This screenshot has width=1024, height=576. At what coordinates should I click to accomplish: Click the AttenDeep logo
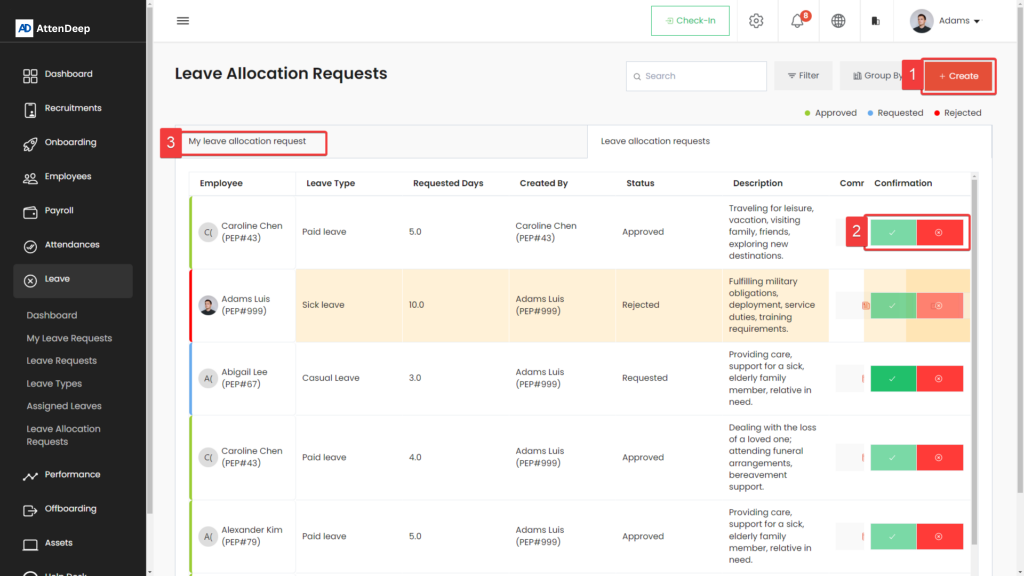[x=54, y=28]
